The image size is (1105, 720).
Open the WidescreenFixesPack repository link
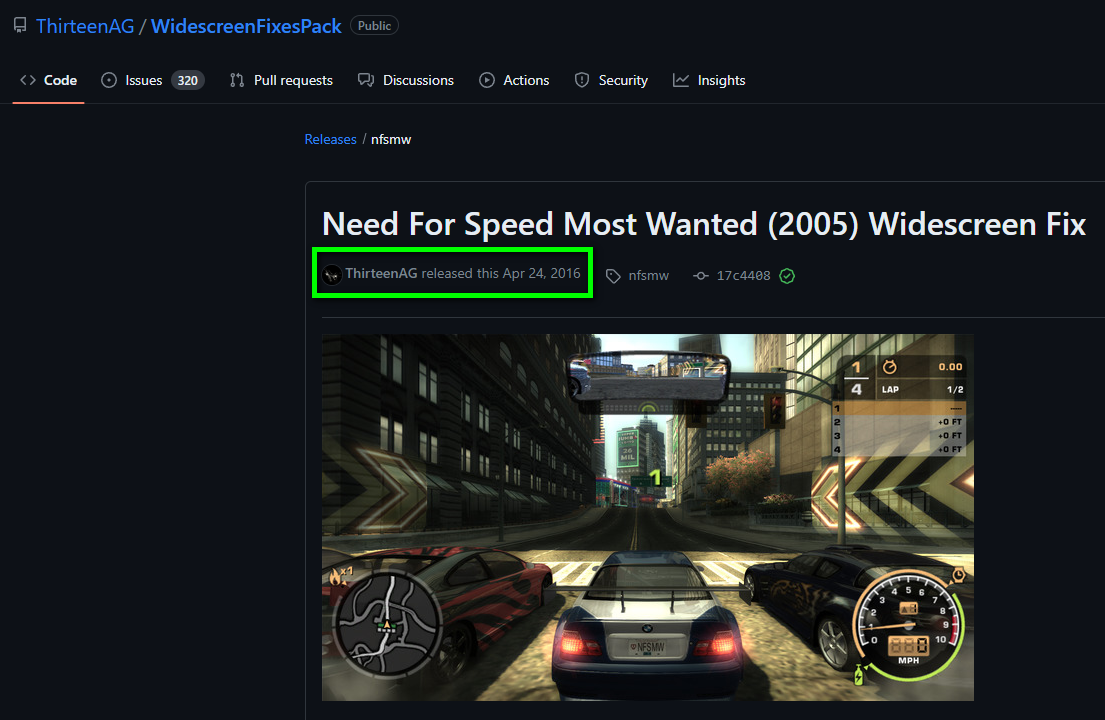click(246, 26)
